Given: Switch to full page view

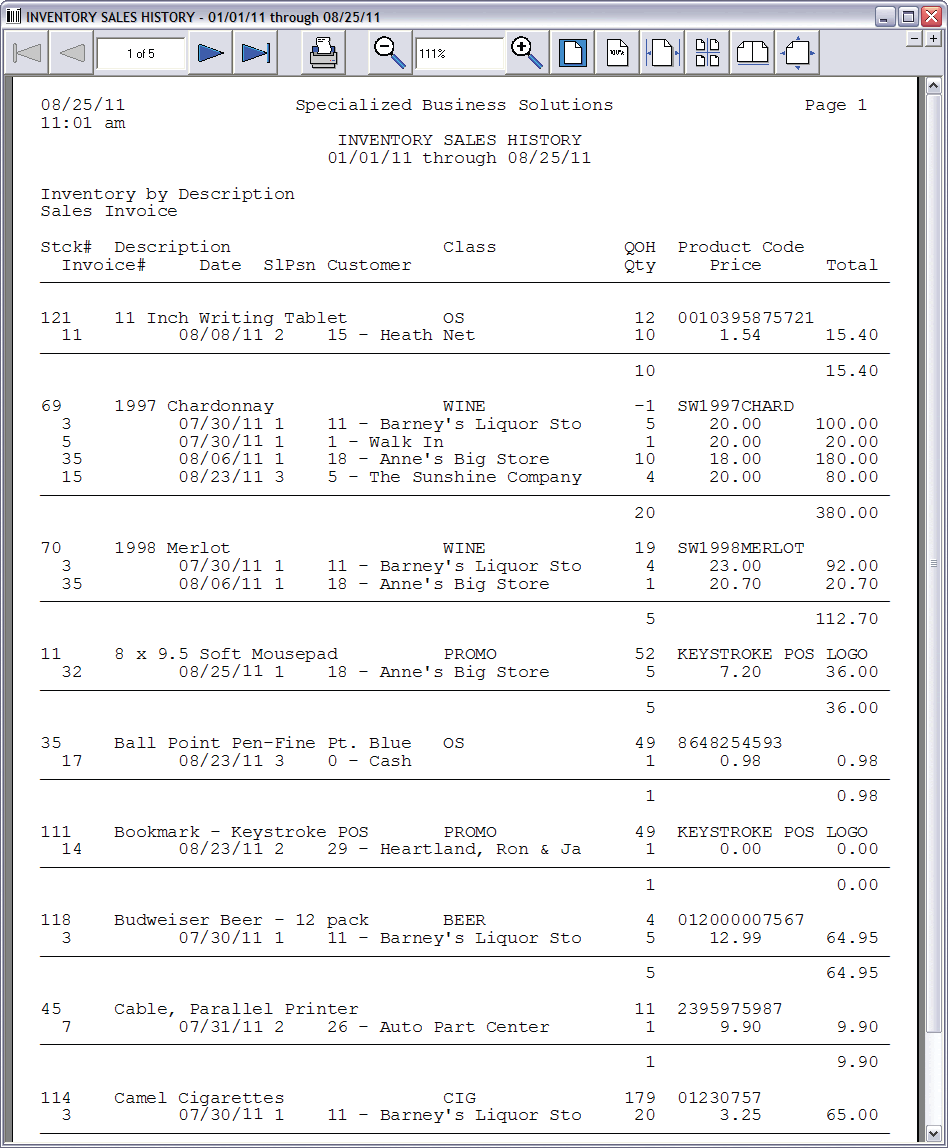Looking at the screenshot, I should click(572, 53).
